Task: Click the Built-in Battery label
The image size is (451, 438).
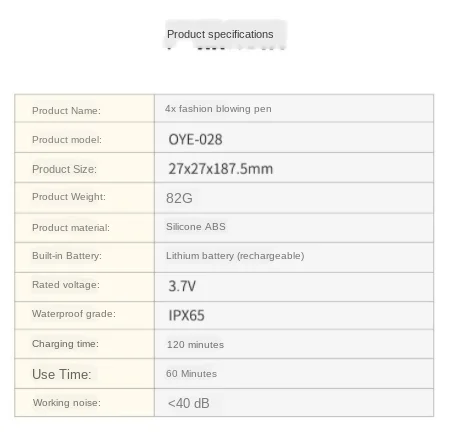Action: pyautogui.click(x=67, y=256)
